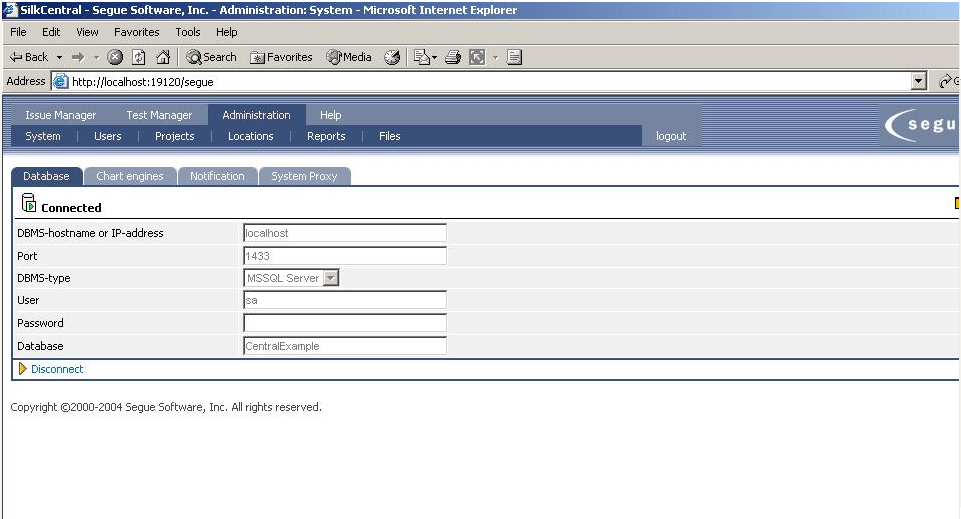Go to Home page icon

pyautogui.click(x=163, y=57)
